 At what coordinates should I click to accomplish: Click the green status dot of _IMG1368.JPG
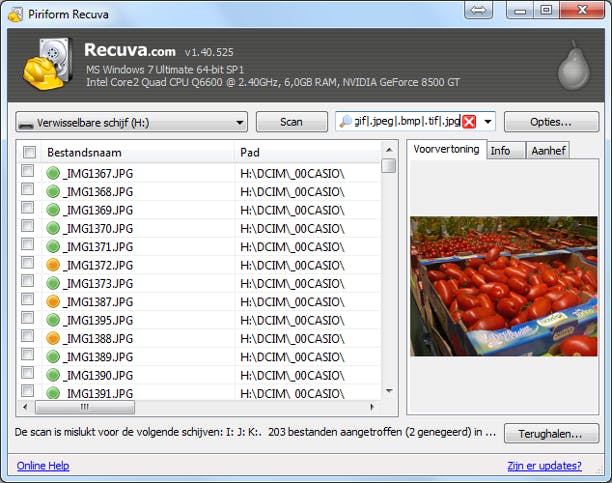click(53, 191)
